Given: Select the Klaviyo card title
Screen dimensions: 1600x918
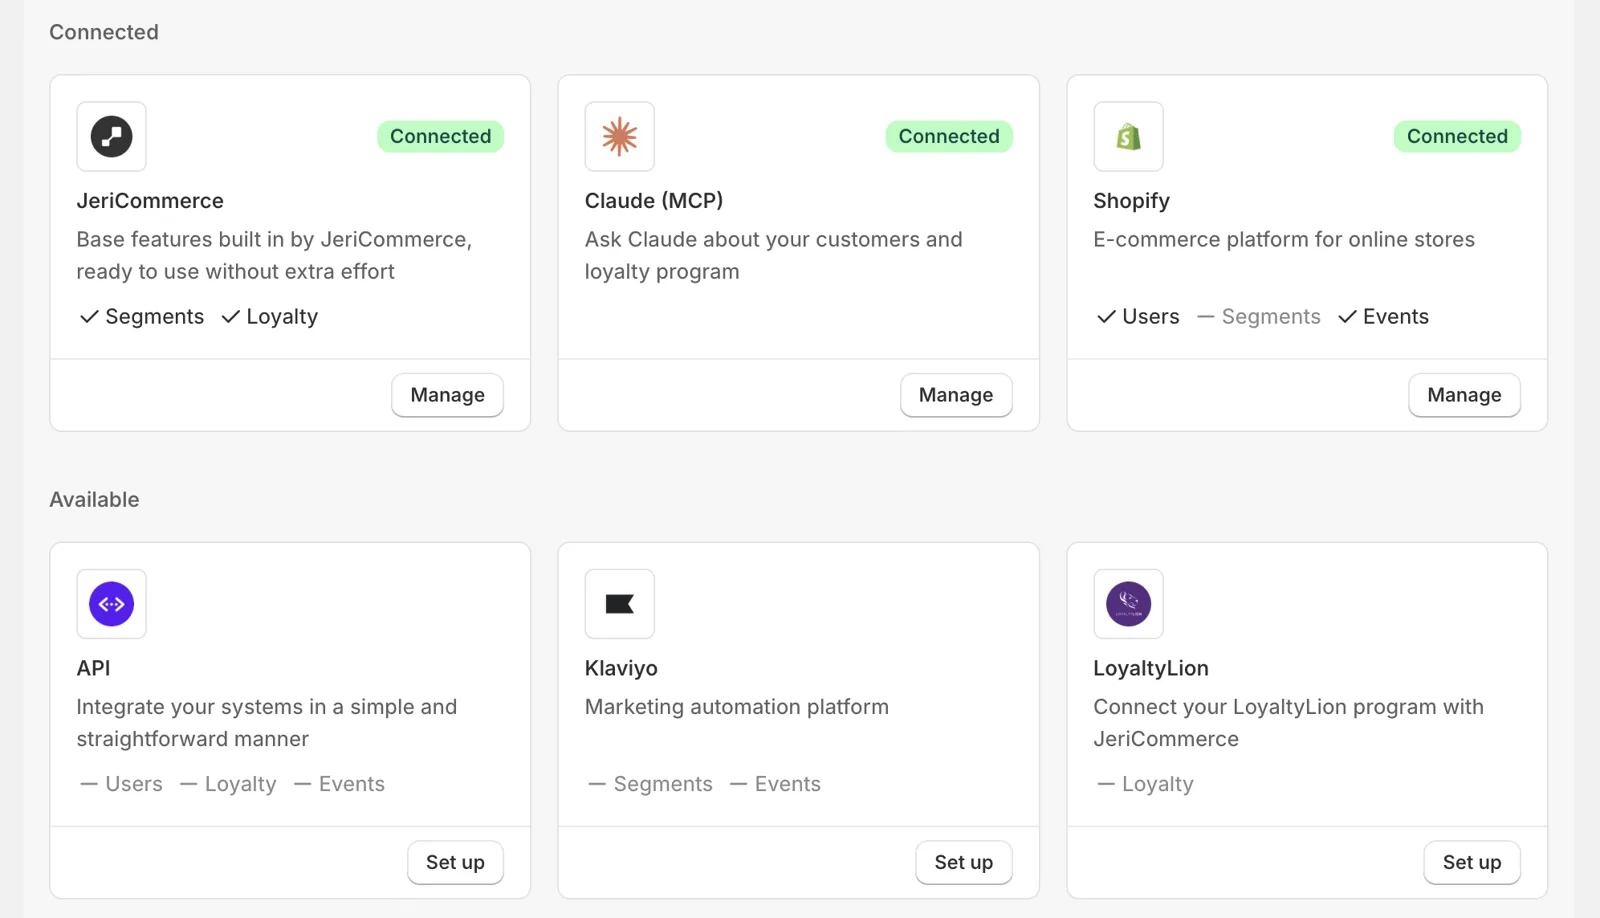Looking at the screenshot, I should point(621,668).
